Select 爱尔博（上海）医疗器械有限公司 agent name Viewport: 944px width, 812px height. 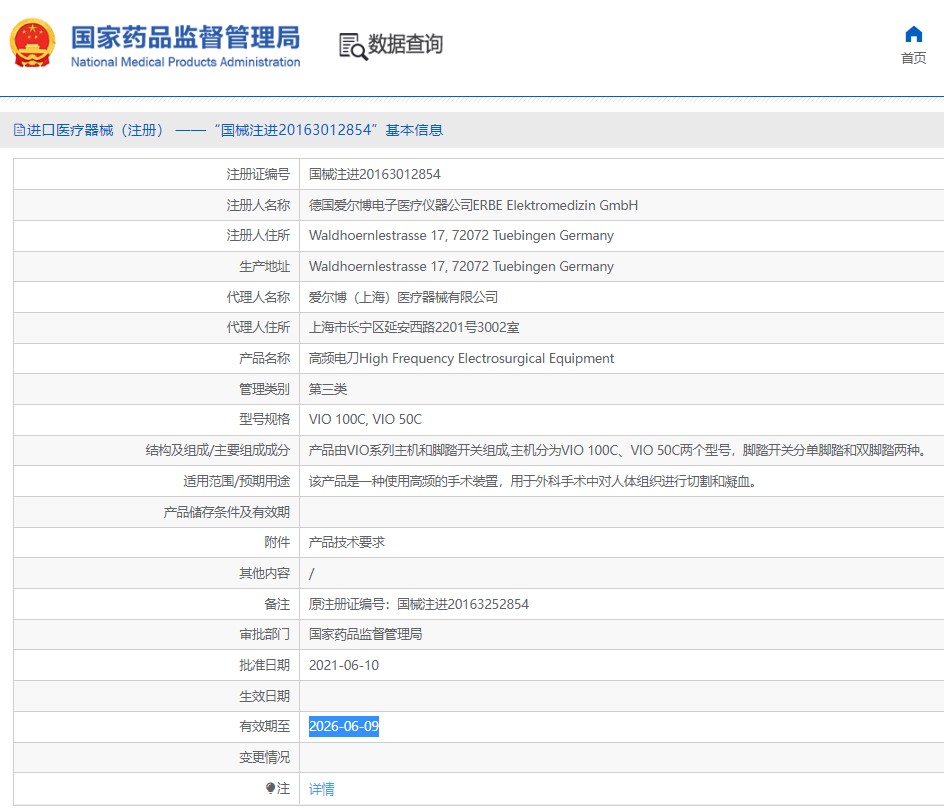click(x=403, y=297)
